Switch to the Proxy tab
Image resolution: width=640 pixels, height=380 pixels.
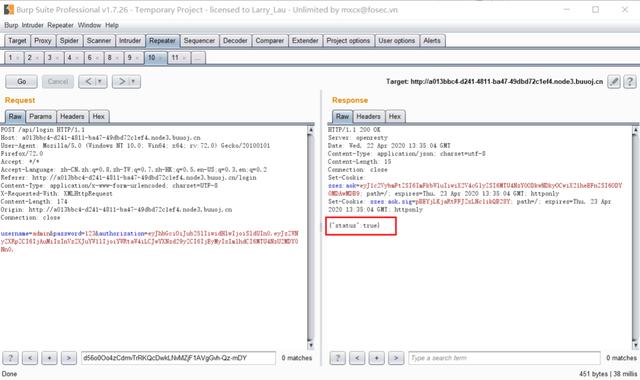pyautogui.click(x=43, y=41)
